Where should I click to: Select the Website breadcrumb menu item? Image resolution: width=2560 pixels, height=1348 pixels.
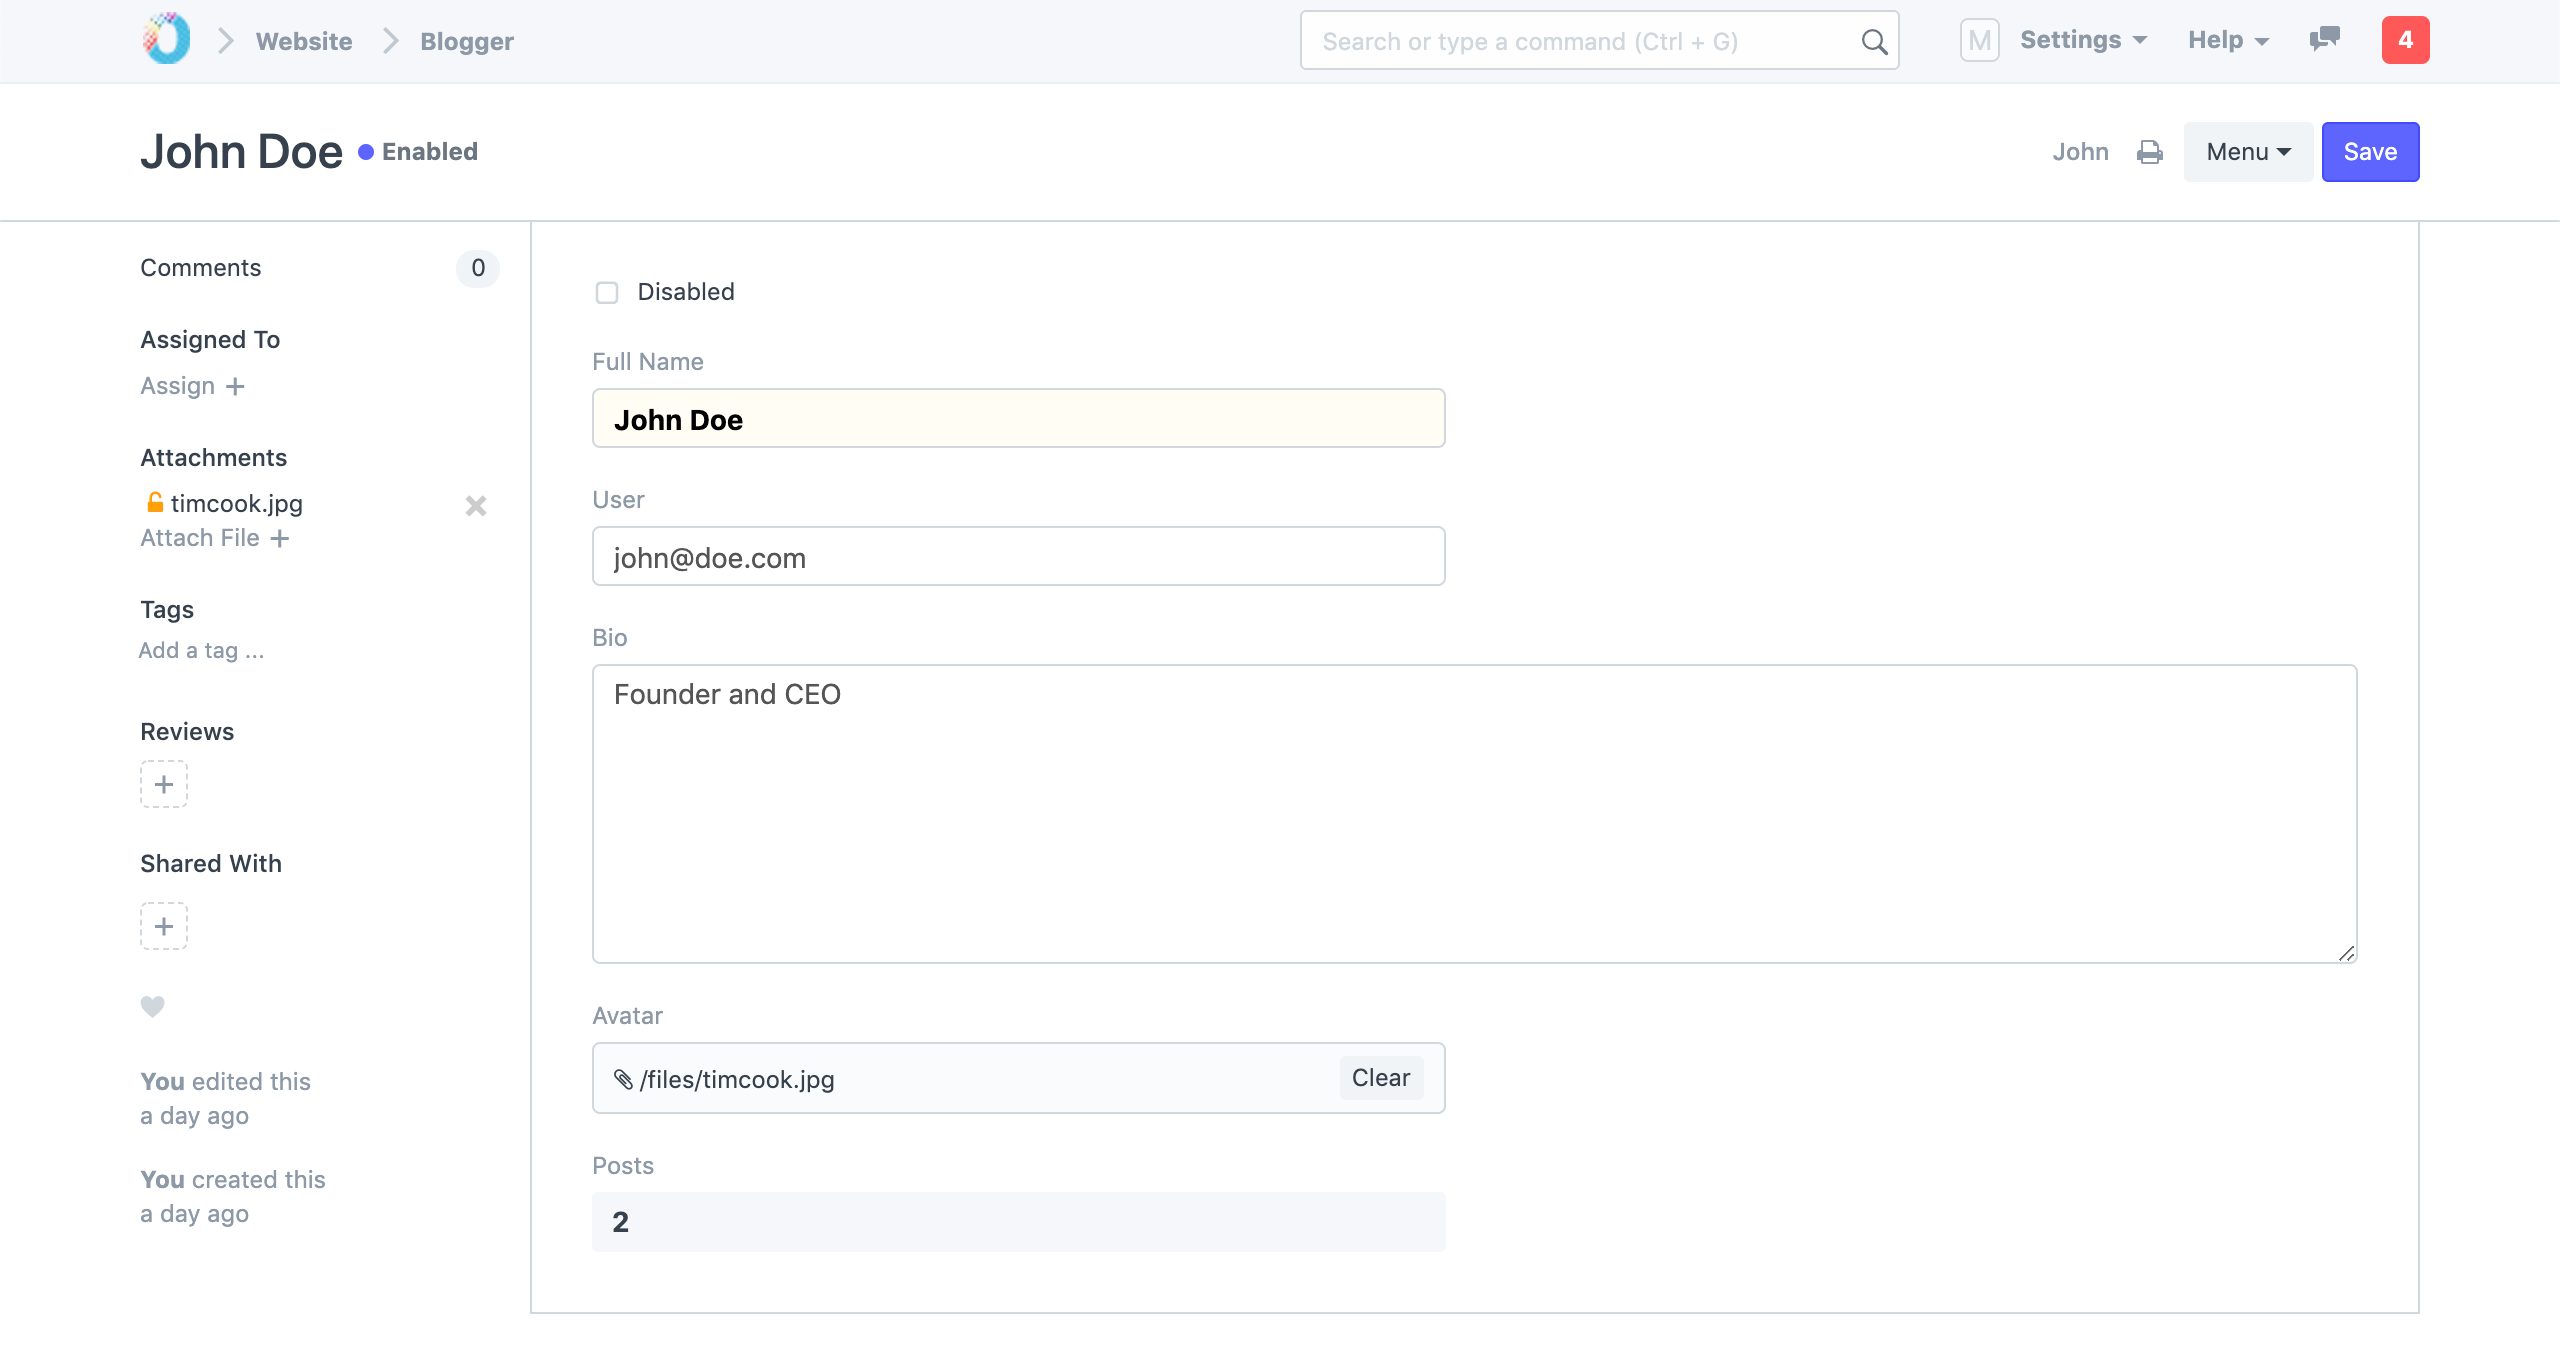click(303, 41)
